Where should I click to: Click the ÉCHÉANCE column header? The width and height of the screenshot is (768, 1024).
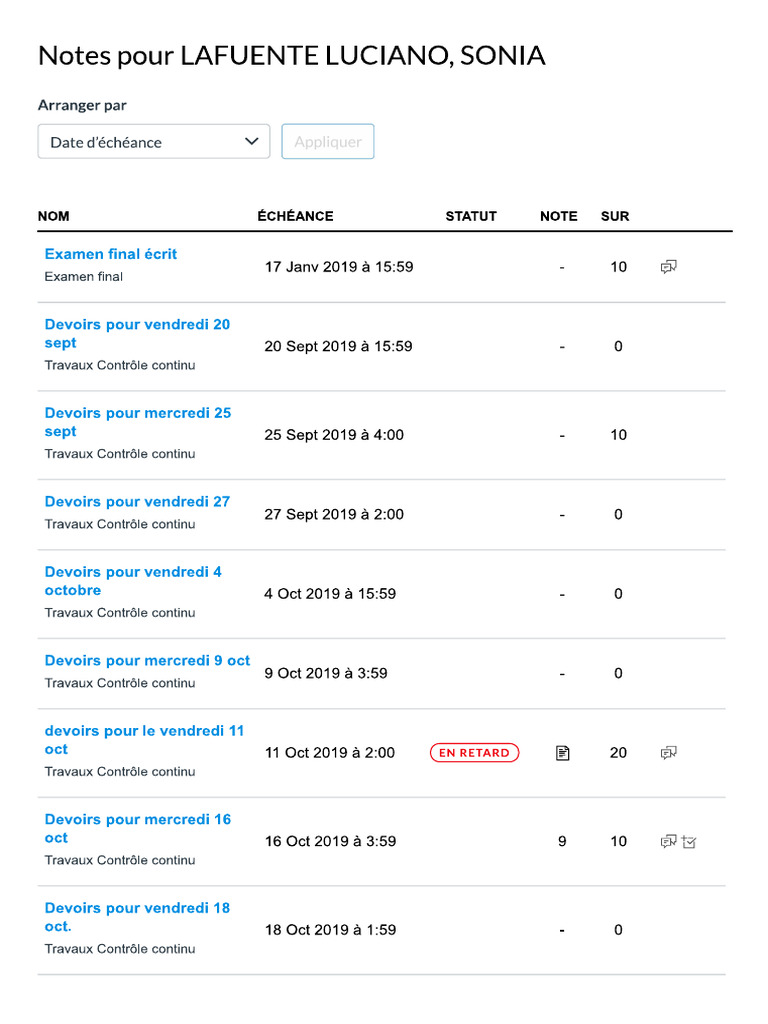tap(295, 216)
